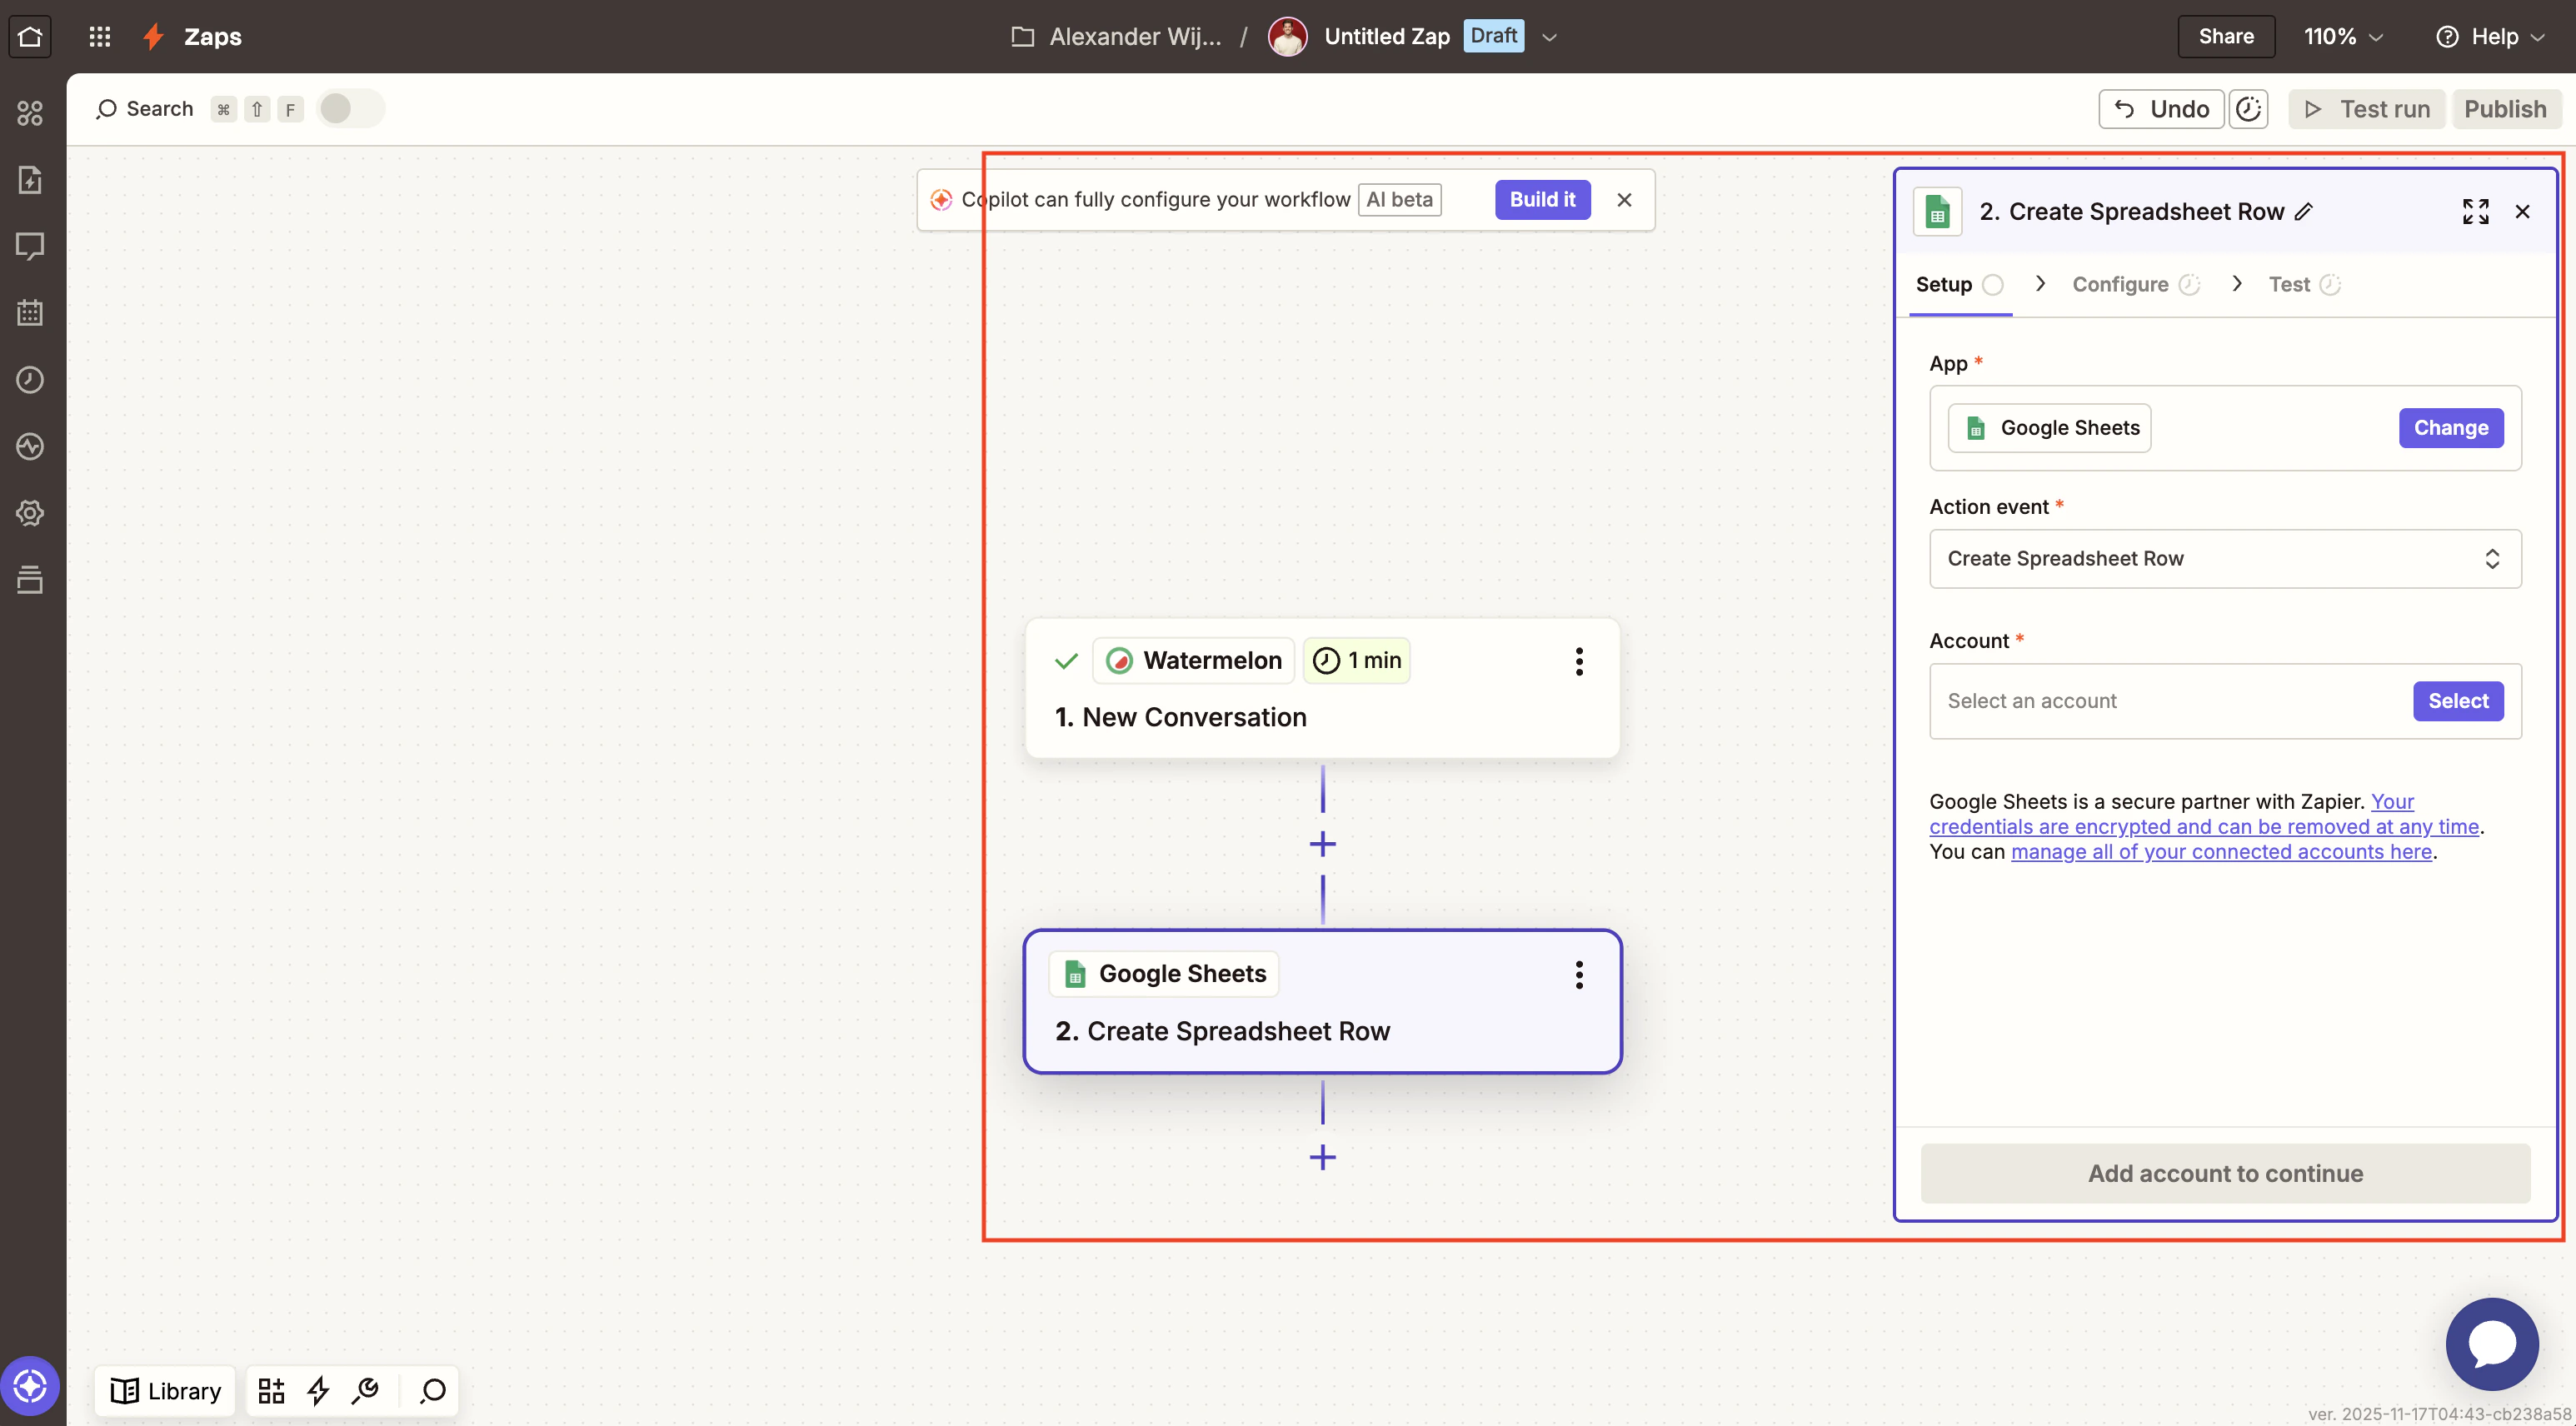Screen dimensions: 2576x1426
Task: Click Change to switch the app
Action: [2451, 428]
